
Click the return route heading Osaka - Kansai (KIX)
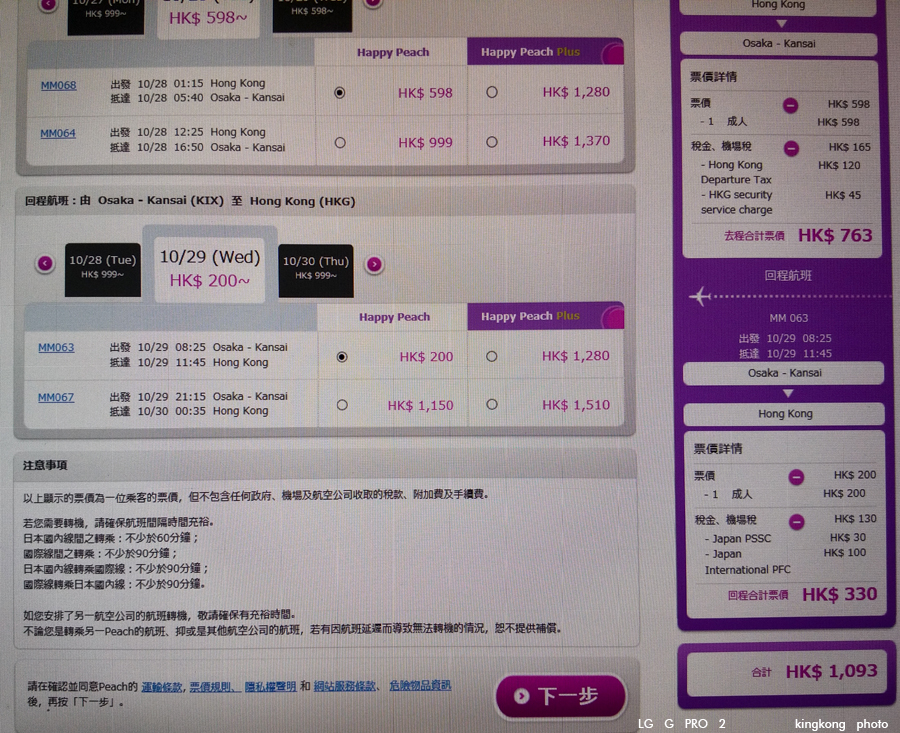click(161, 201)
